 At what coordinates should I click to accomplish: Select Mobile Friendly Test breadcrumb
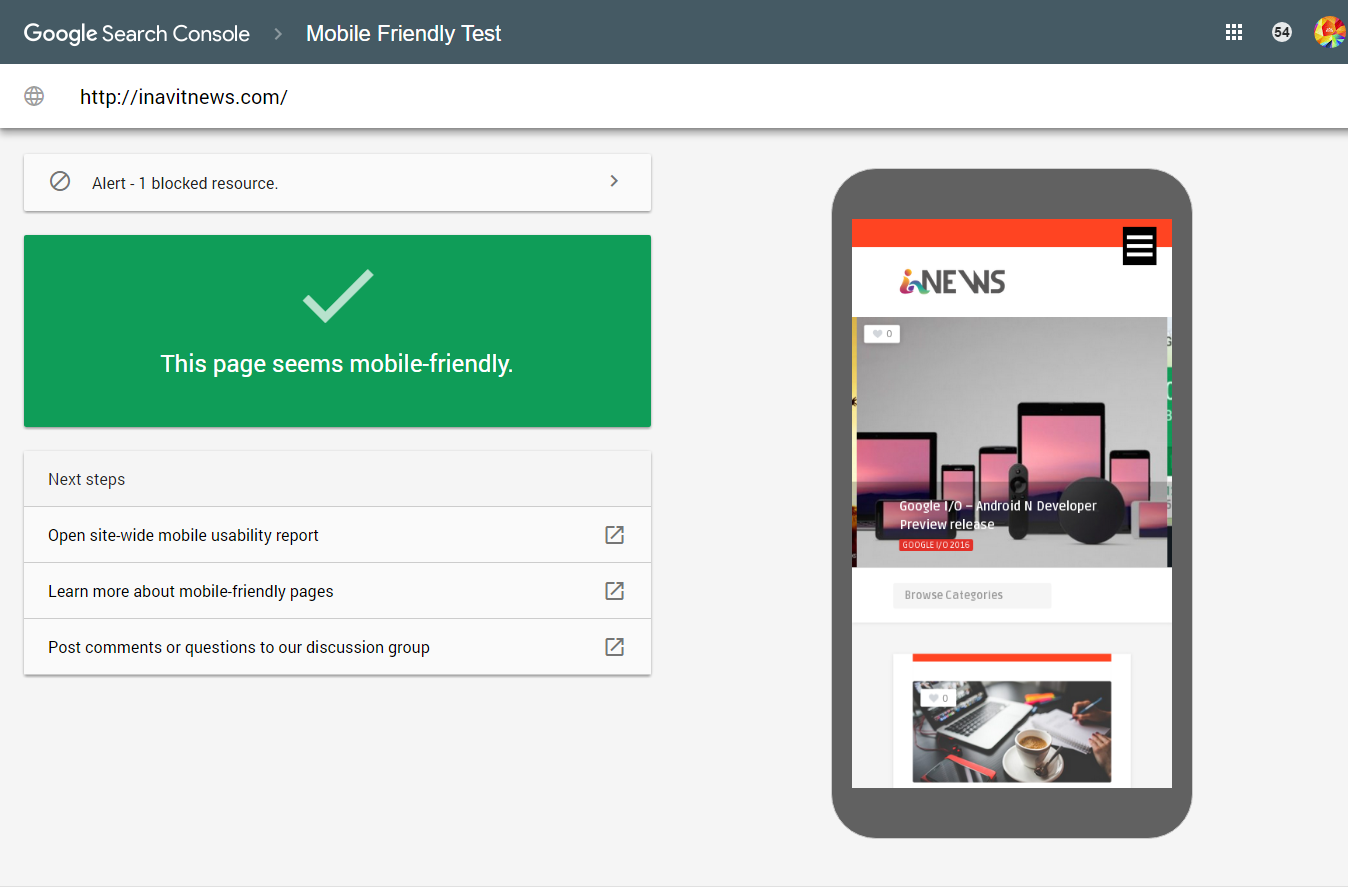coord(403,33)
